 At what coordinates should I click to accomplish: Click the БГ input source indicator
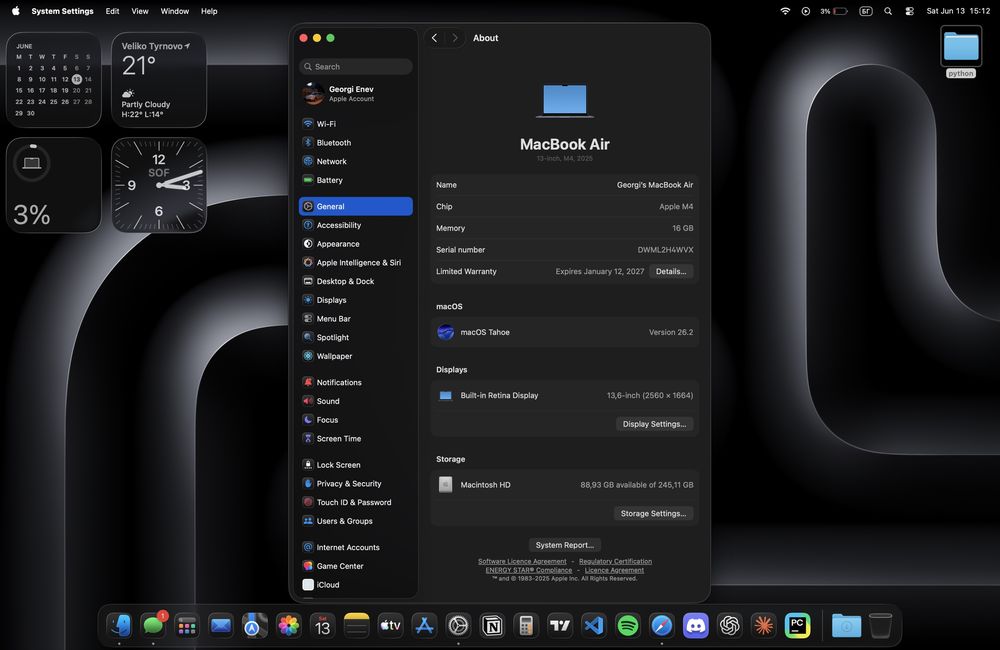[865, 11]
